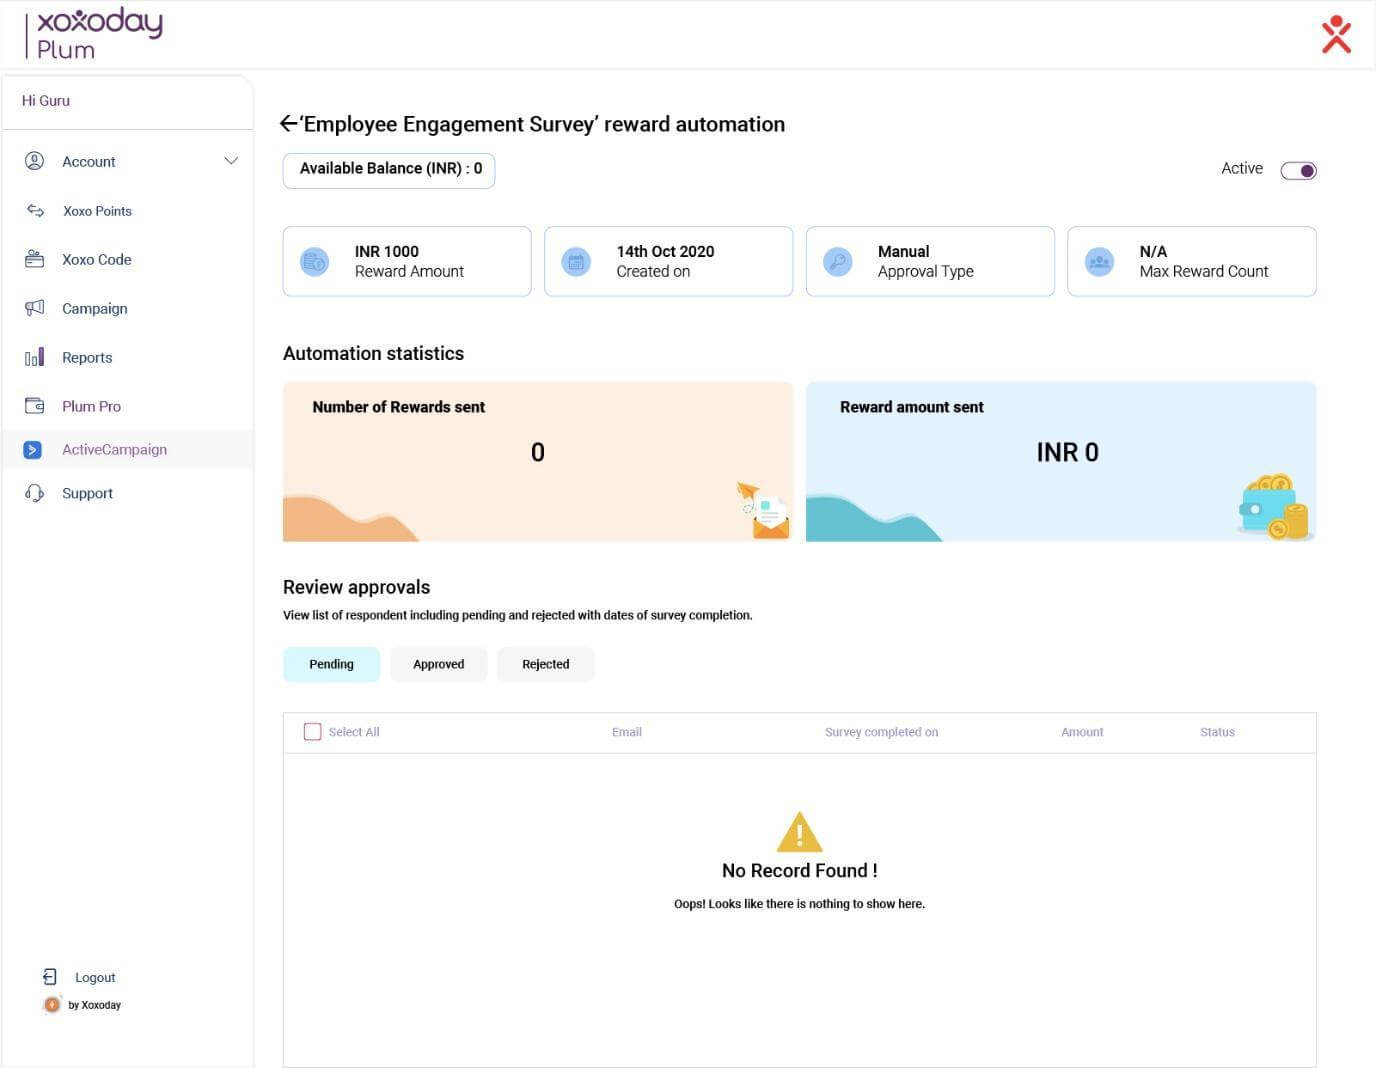Click the red Xoxoday logo at top right
This screenshot has height=1068, width=1376.
point(1336,35)
